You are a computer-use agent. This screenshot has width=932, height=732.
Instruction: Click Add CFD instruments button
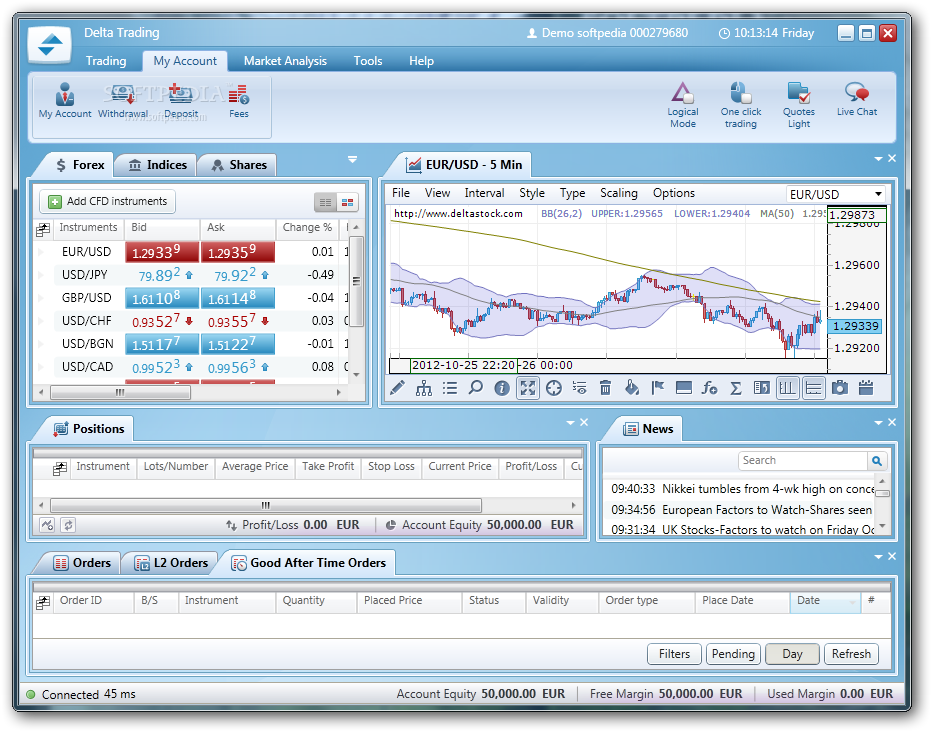[x=108, y=201]
